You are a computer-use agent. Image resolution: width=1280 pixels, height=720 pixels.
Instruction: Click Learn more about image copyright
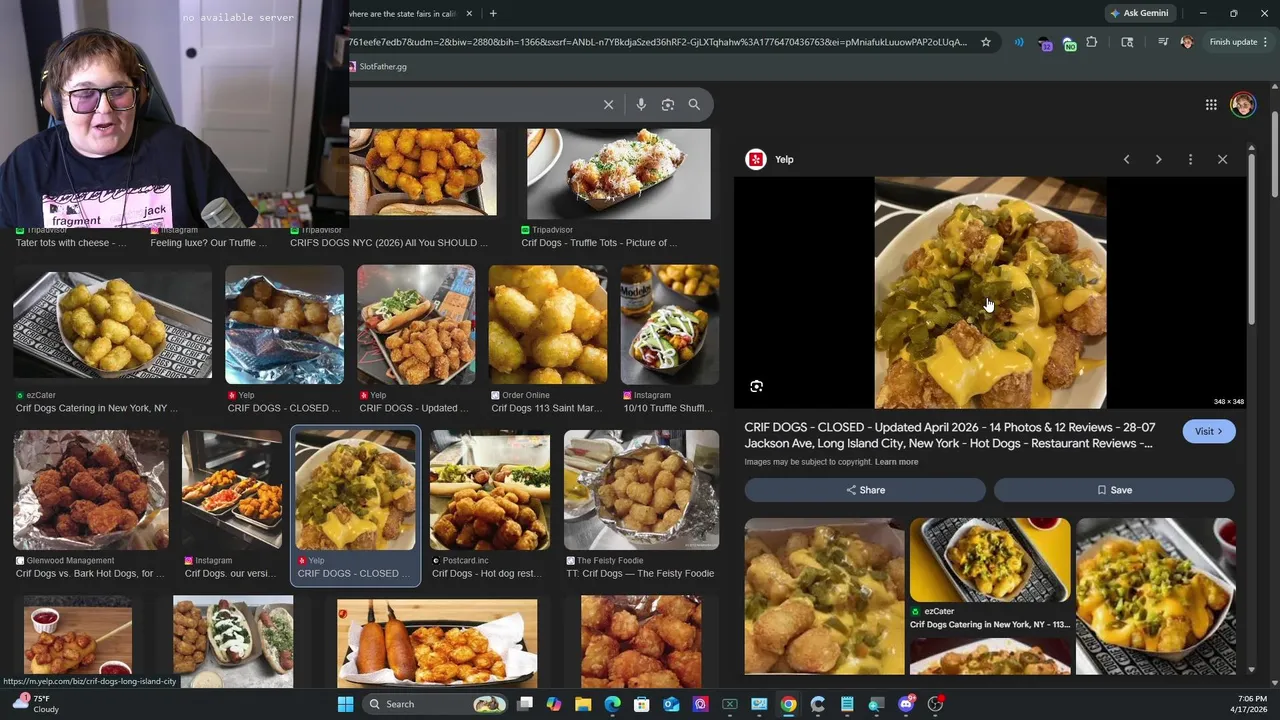[896, 462]
